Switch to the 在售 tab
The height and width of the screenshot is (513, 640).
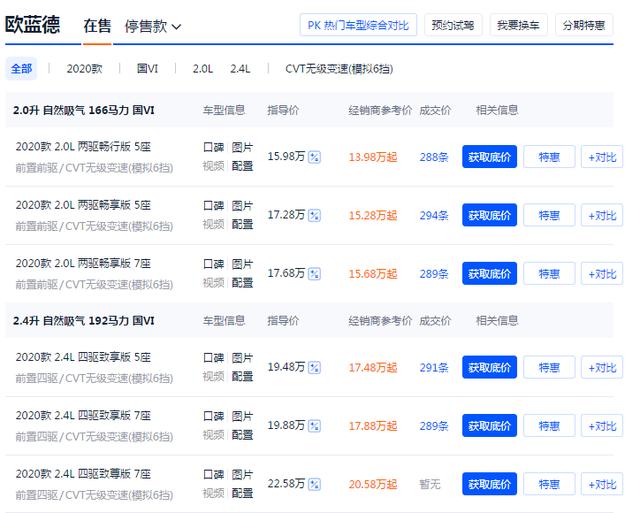(x=97, y=26)
